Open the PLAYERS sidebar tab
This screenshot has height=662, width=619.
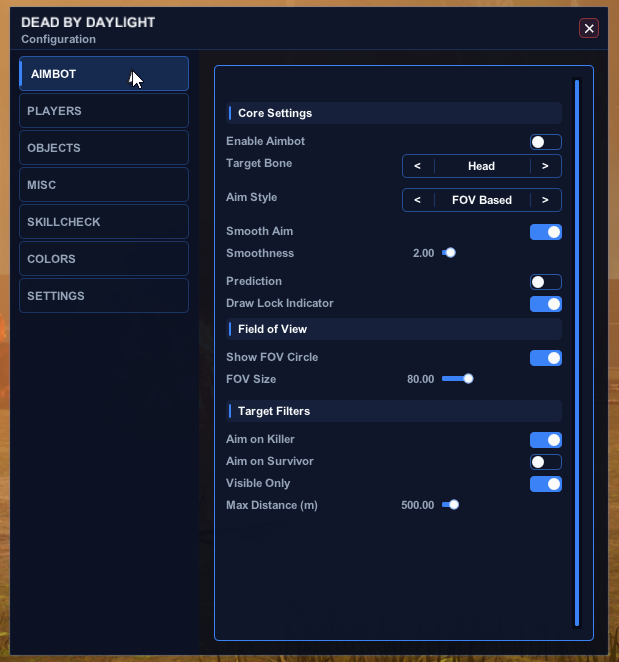tap(104, 111)
